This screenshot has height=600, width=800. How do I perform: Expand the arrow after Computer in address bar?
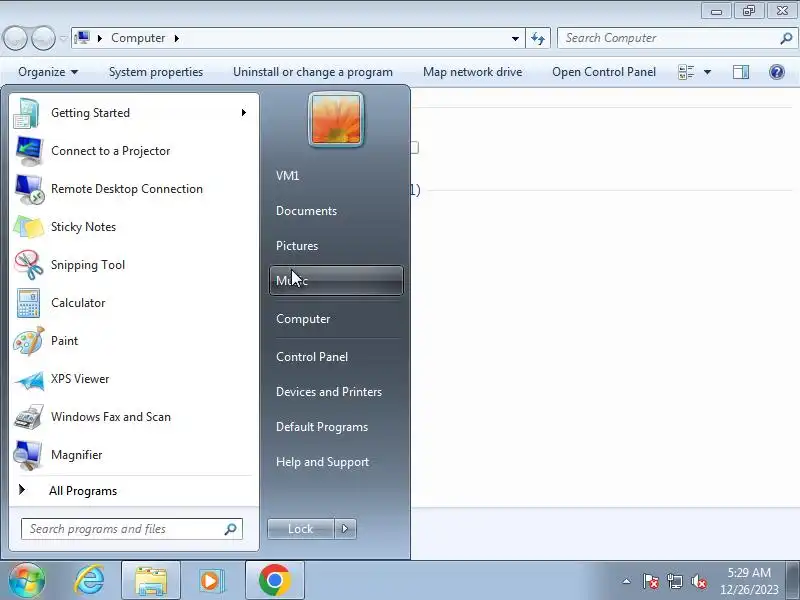[177, 38]
